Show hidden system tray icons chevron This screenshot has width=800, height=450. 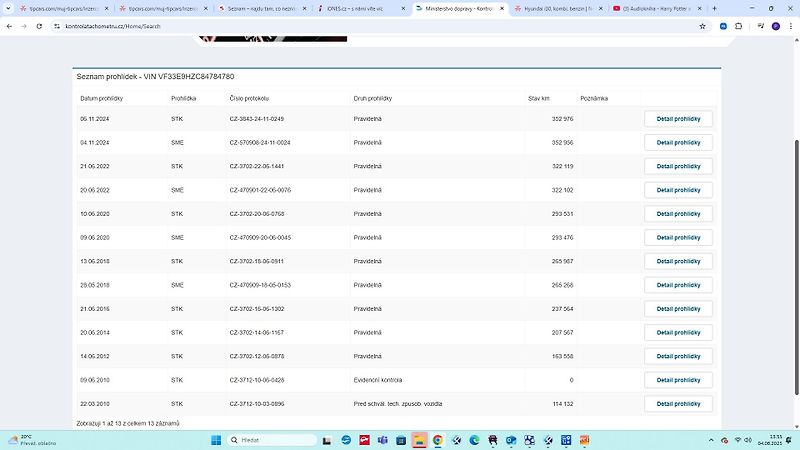711,440
